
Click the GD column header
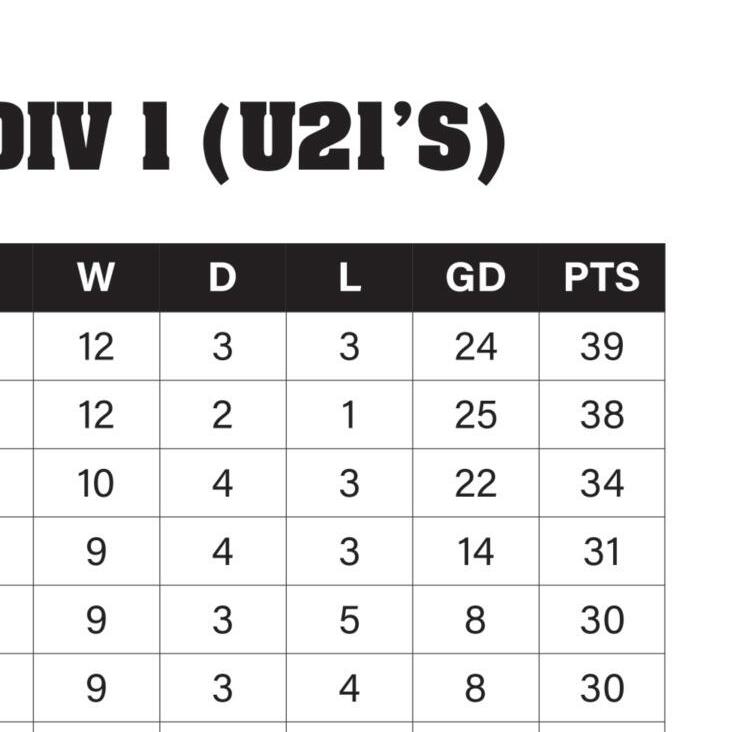click(476, 278)
